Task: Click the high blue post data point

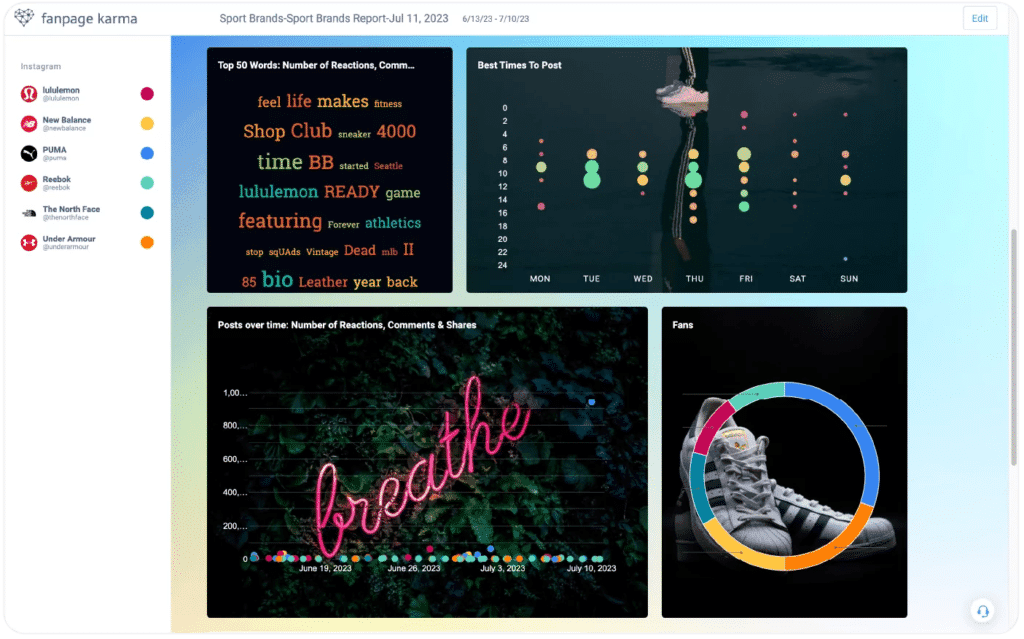Action: pyautogui.click(x=591, y=402)
